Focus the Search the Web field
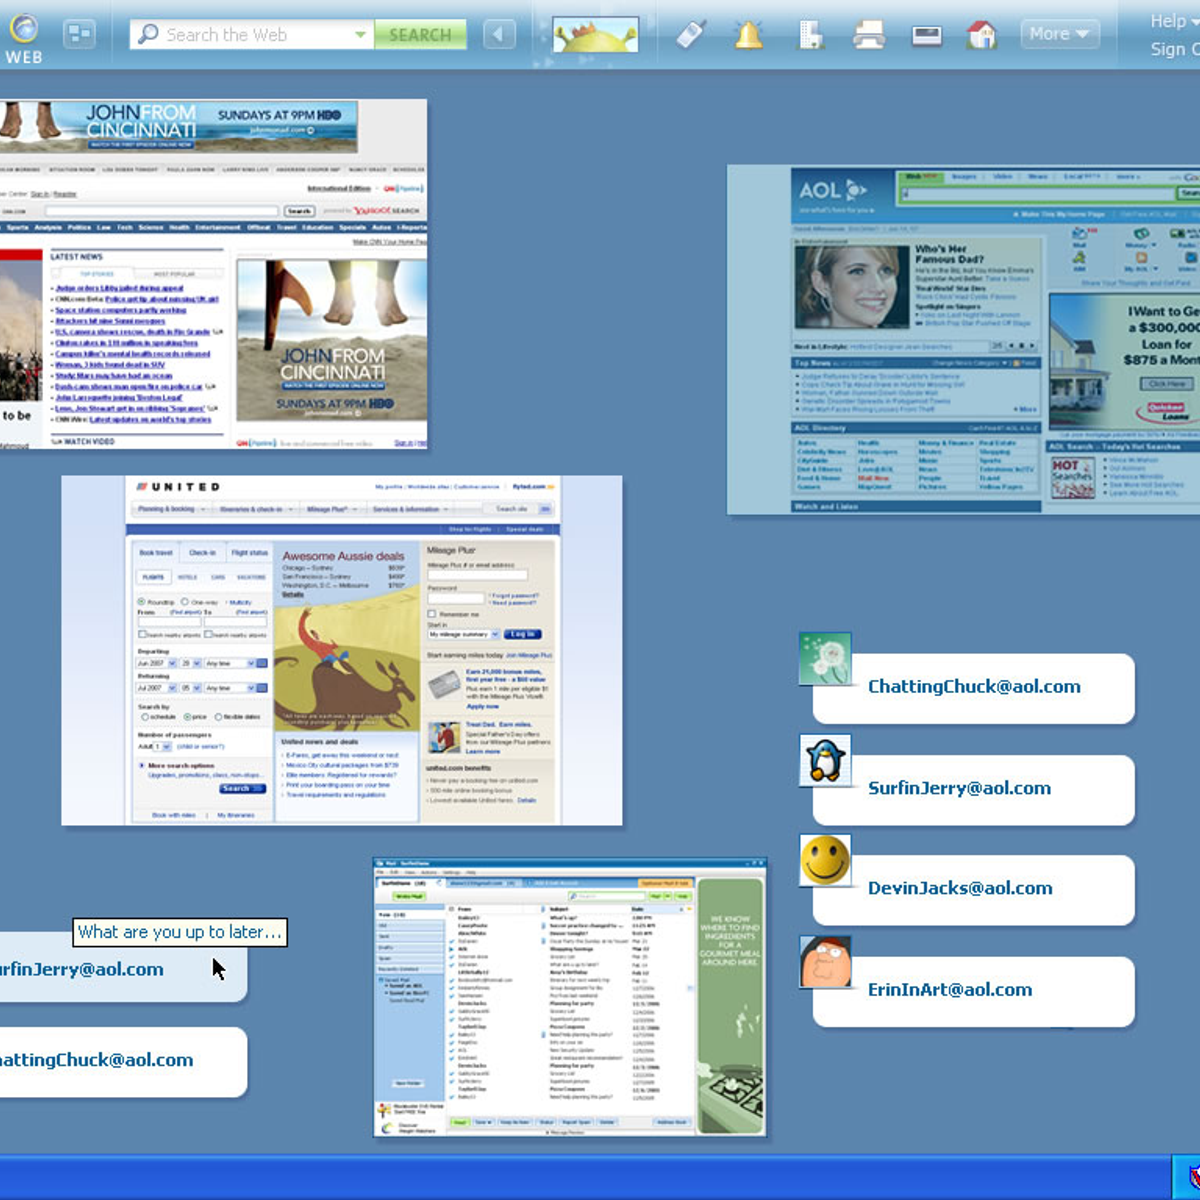 pos(252,34)
